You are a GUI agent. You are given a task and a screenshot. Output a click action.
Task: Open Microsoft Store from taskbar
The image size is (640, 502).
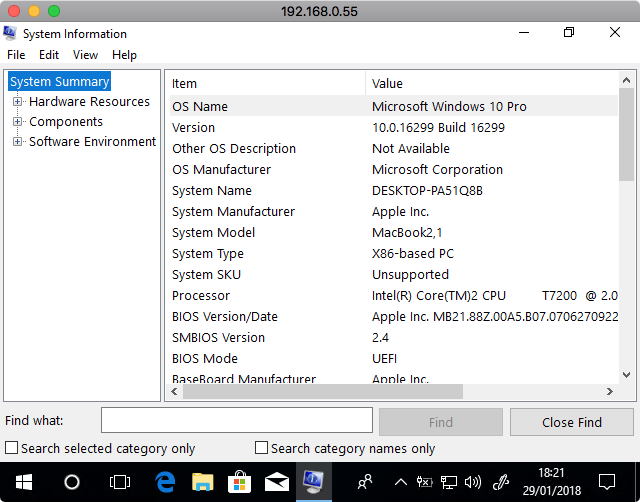(239, 482)
